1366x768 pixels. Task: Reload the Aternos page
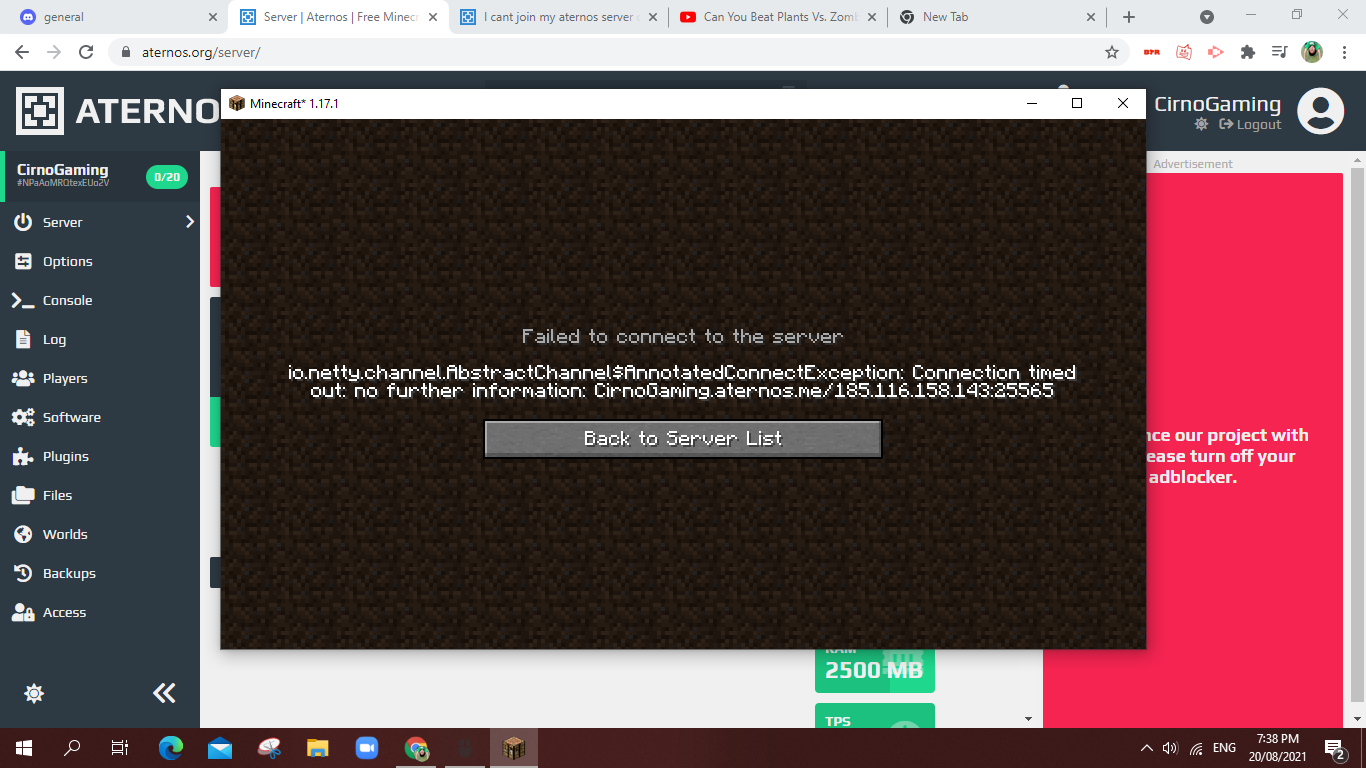pos(86,52)
